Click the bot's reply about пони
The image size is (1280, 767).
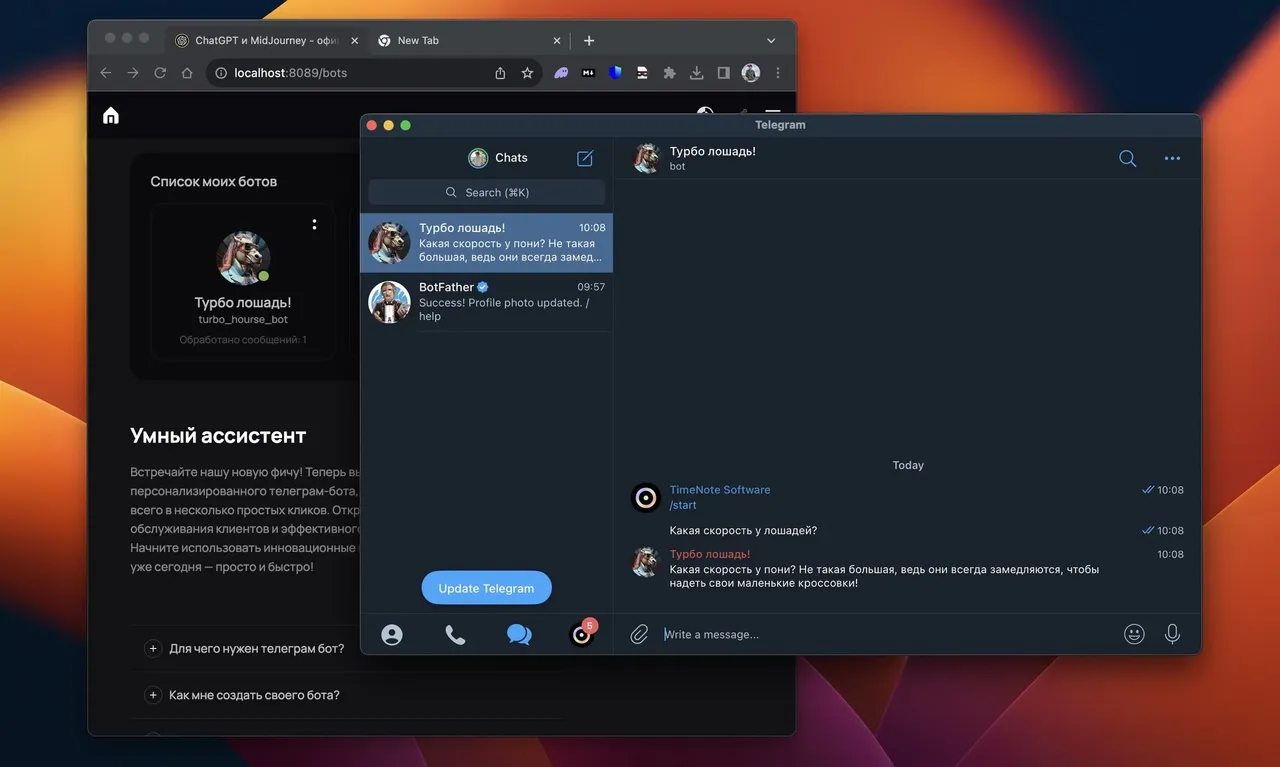point(884,576)
